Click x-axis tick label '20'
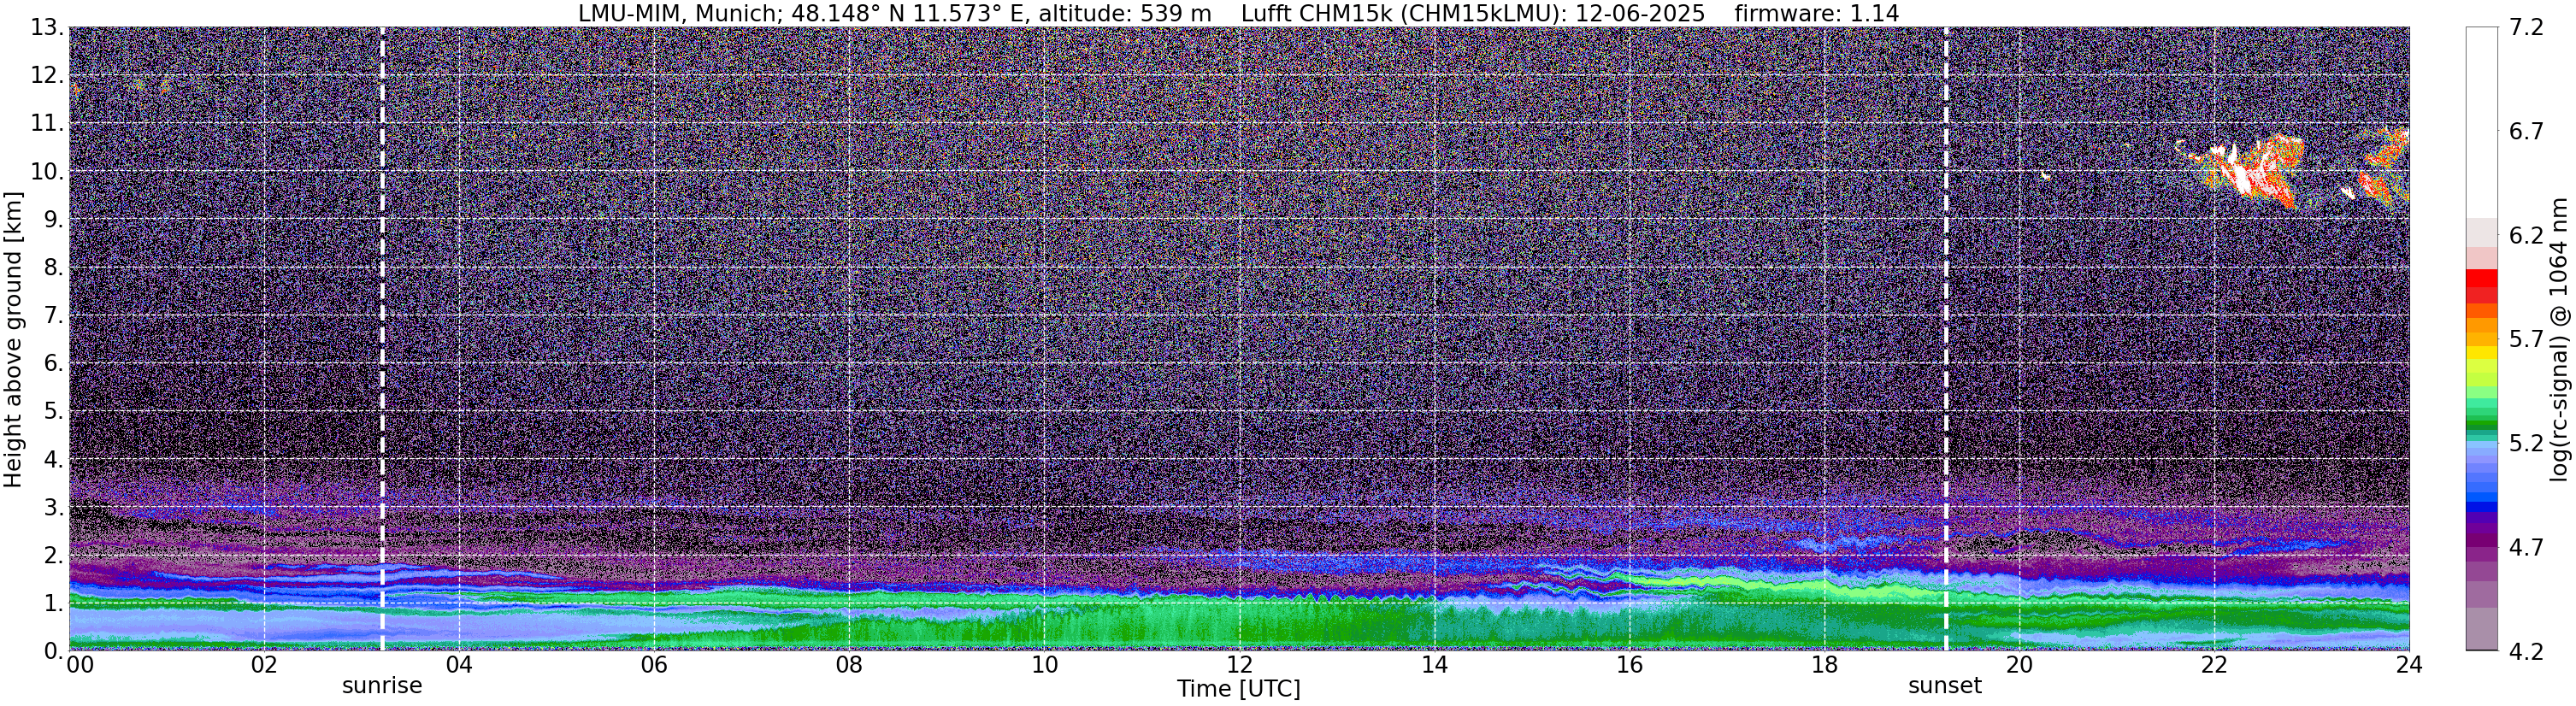The height and width of the screenshot is (706, 2576). (x=2019, y=665)
